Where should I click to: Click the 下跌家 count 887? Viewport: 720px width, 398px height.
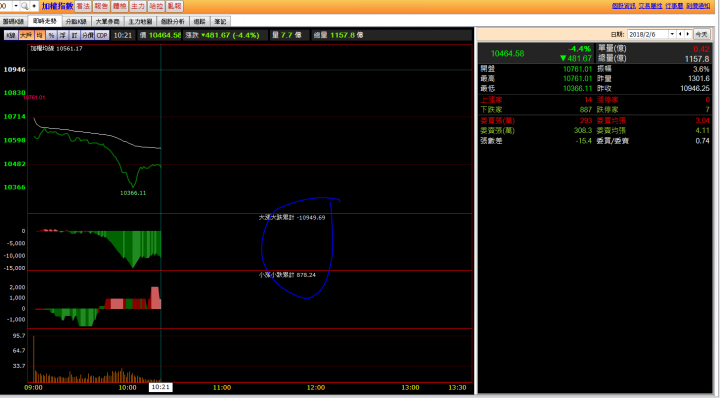(x=585, y=110)
